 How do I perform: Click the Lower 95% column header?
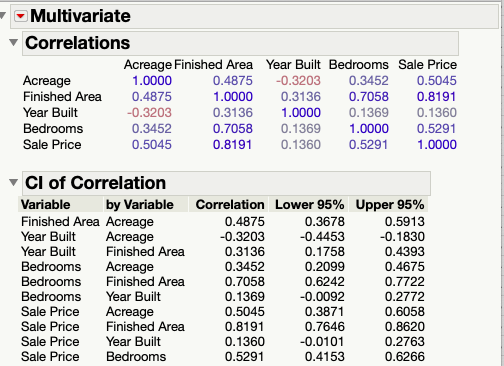(x=309, y=204)
